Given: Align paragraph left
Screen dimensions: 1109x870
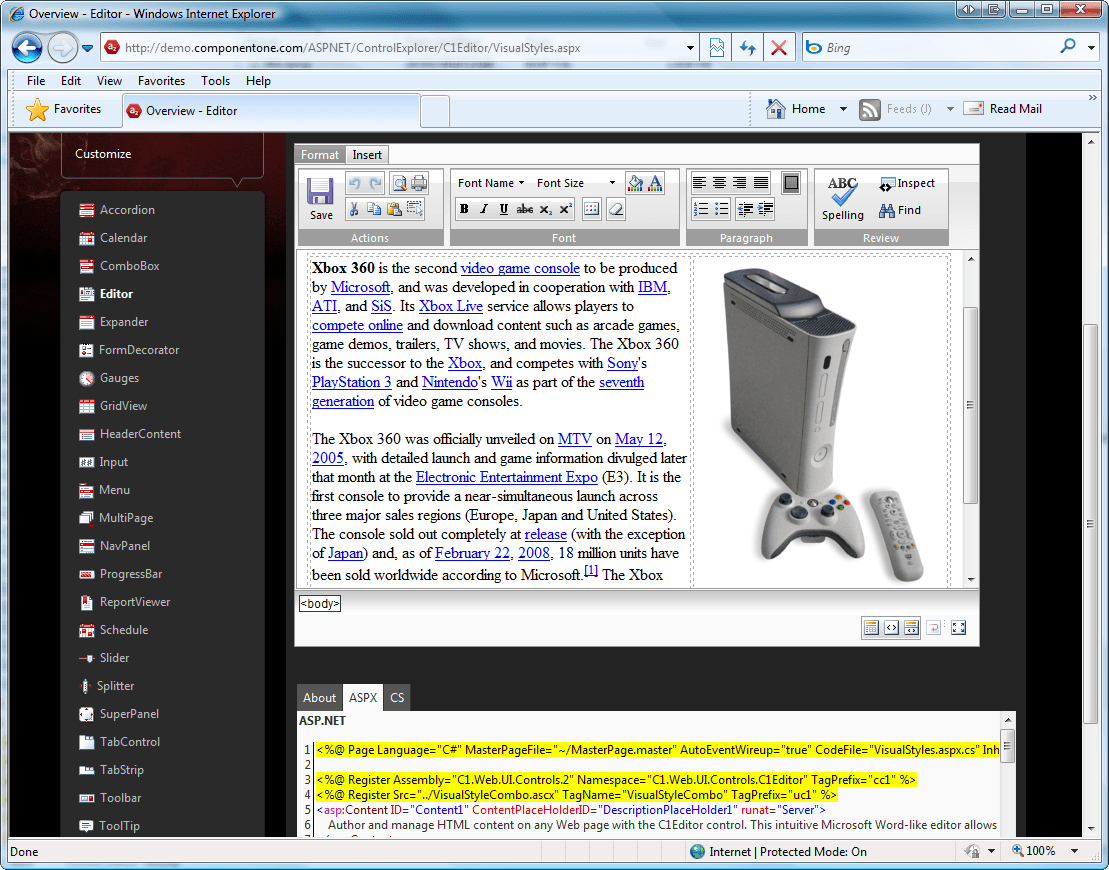Looking at the screenshot, I should [699, 183].
